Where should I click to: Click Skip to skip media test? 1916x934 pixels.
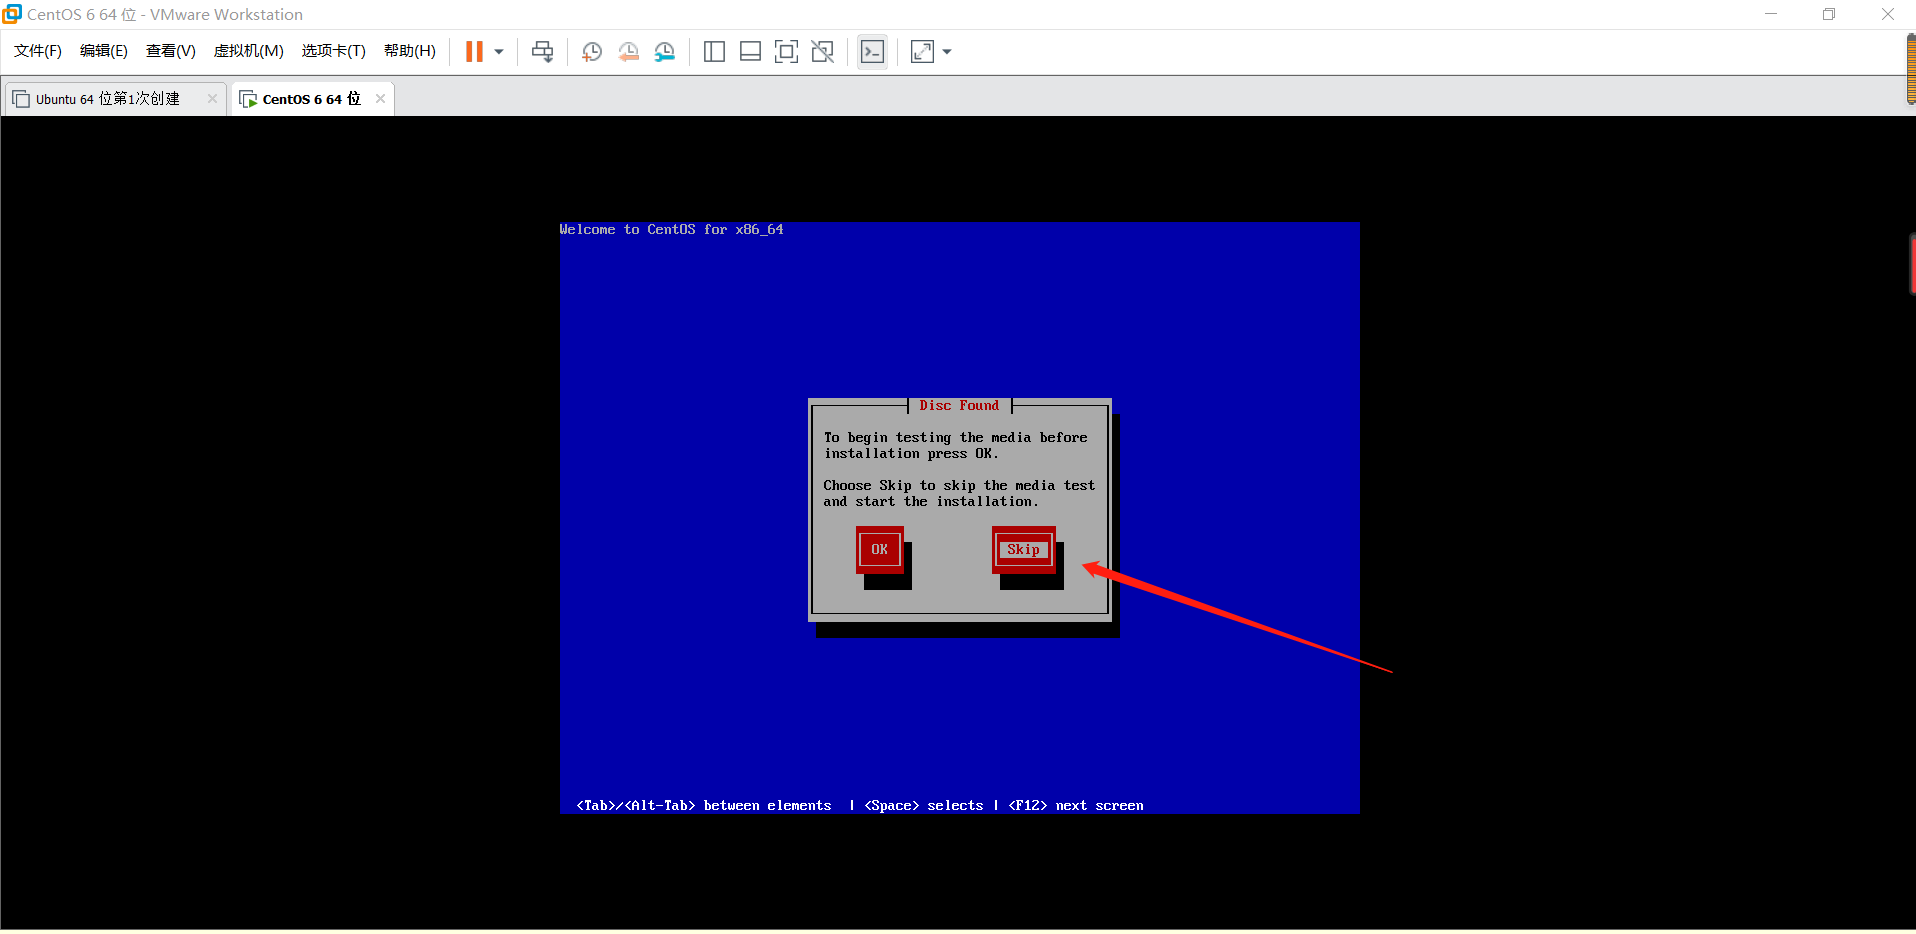click(x=1023, y=549)
